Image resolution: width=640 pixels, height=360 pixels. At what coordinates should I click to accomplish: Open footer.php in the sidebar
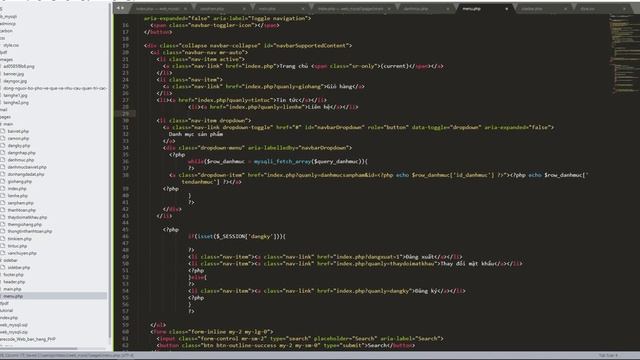(x=13, y=275)
